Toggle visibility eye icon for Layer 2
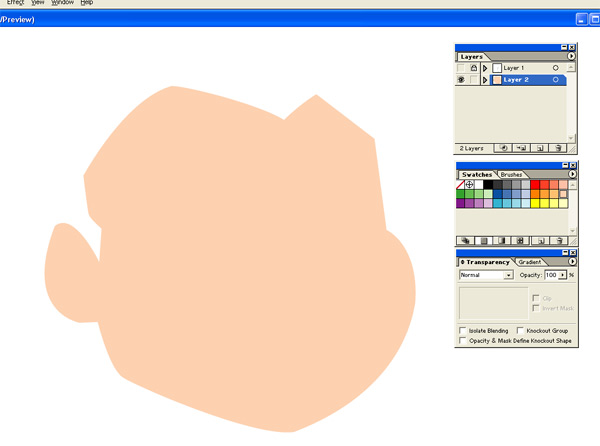Viewport: 600px width, 446px height. coord(461,80)
